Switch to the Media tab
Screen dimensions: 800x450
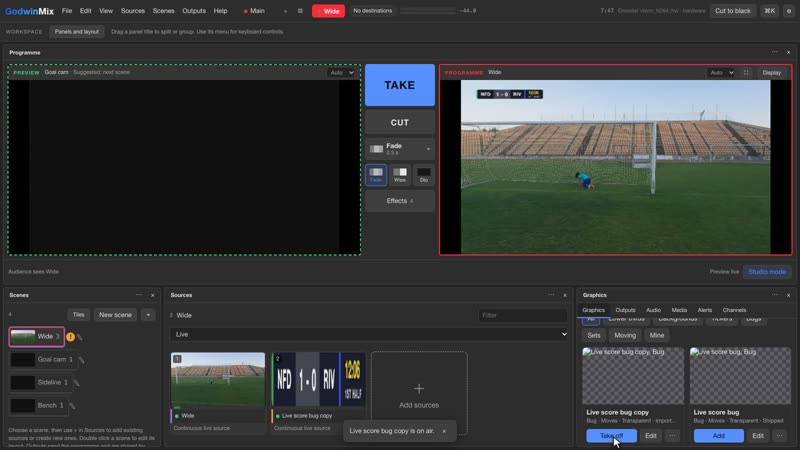click(x=679, y=310)
